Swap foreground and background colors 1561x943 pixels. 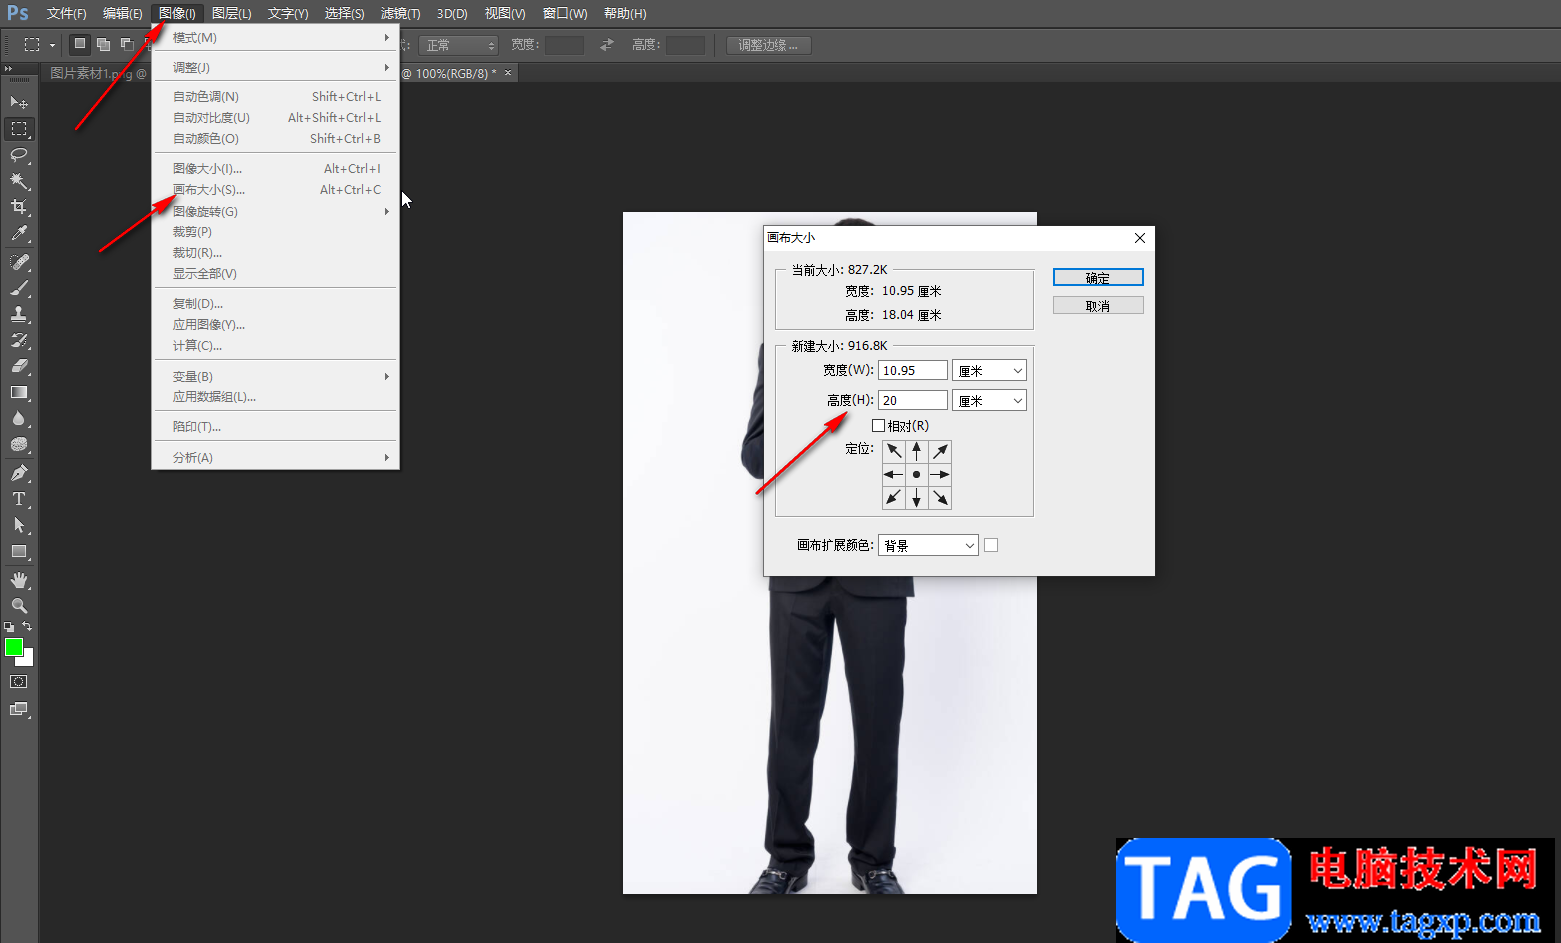[27, 626]
